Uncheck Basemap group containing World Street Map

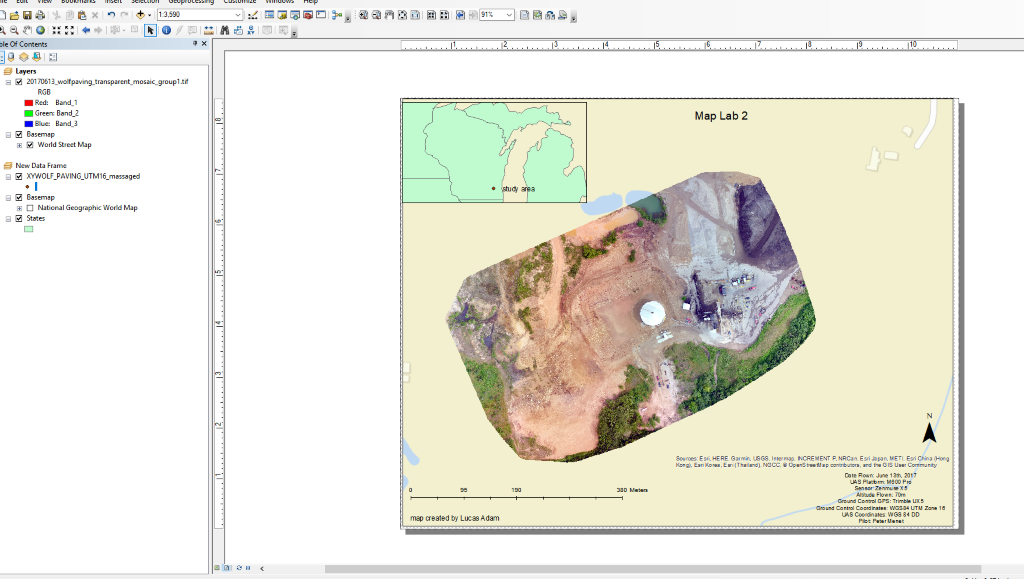tap(19, 134)
